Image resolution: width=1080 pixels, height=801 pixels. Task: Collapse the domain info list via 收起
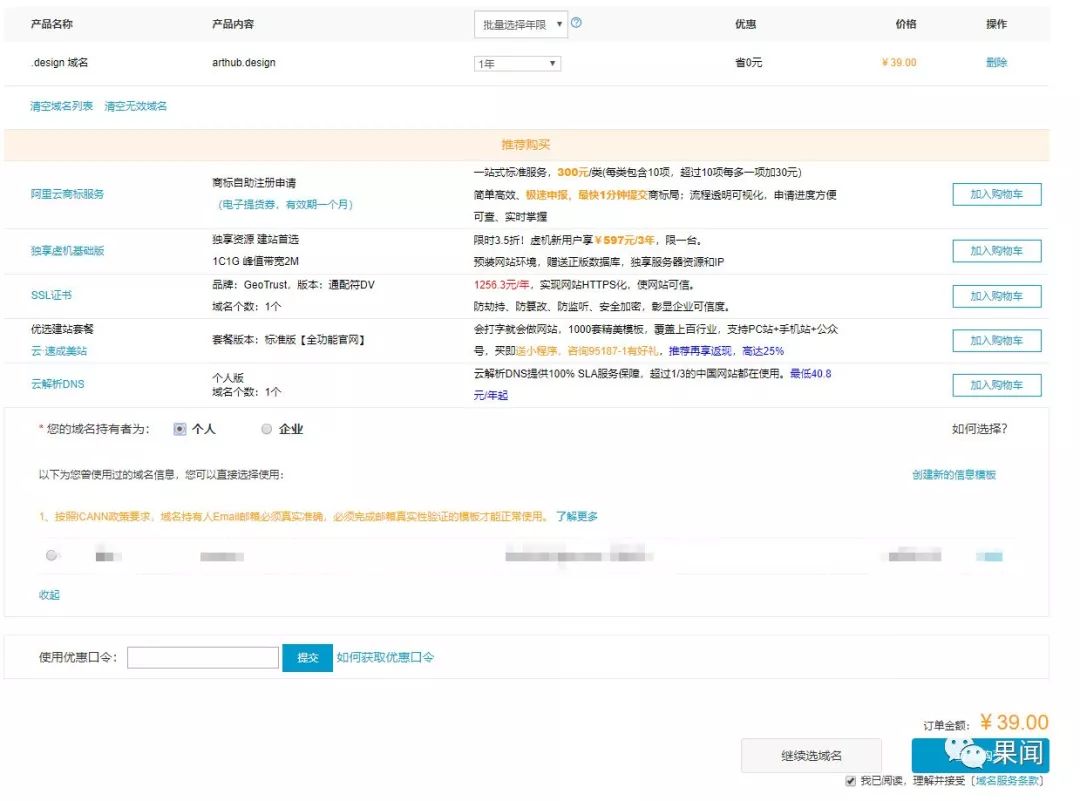tap(49, 594)
